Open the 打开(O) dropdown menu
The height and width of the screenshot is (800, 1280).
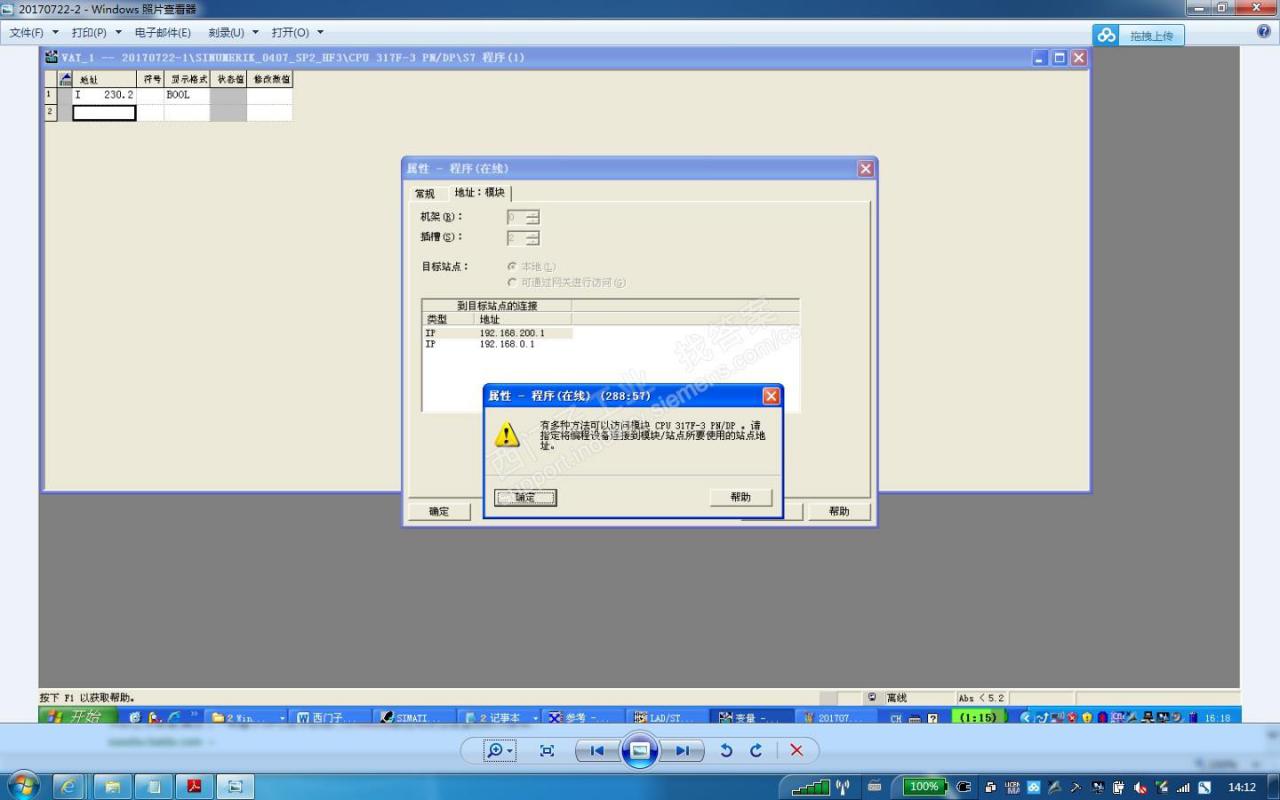coord(298,33)
